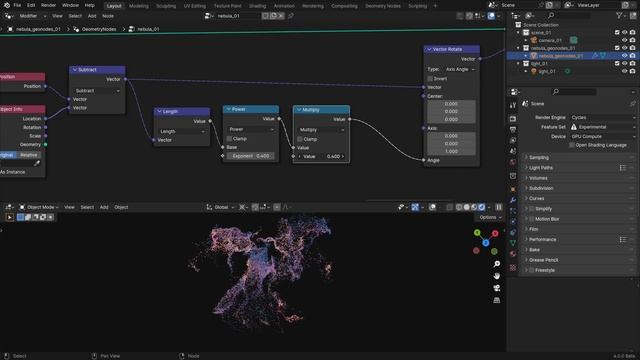The width and height of the screenshot is (640, 360).
Task: Toggle Clamp checkbox in Multiply node
Action: tap(300, 139)
